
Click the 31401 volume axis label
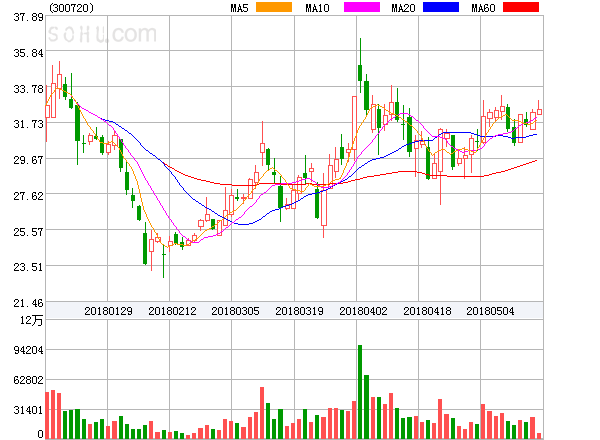28,410
